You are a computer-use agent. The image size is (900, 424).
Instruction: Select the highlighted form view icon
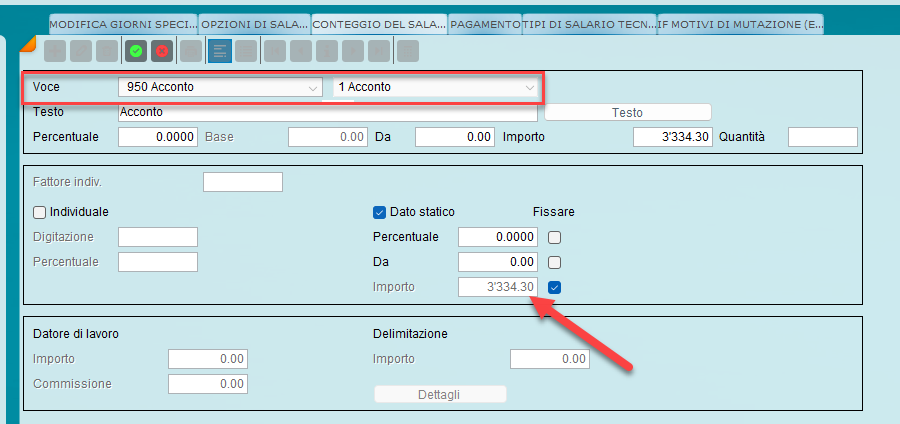point(220,50)
